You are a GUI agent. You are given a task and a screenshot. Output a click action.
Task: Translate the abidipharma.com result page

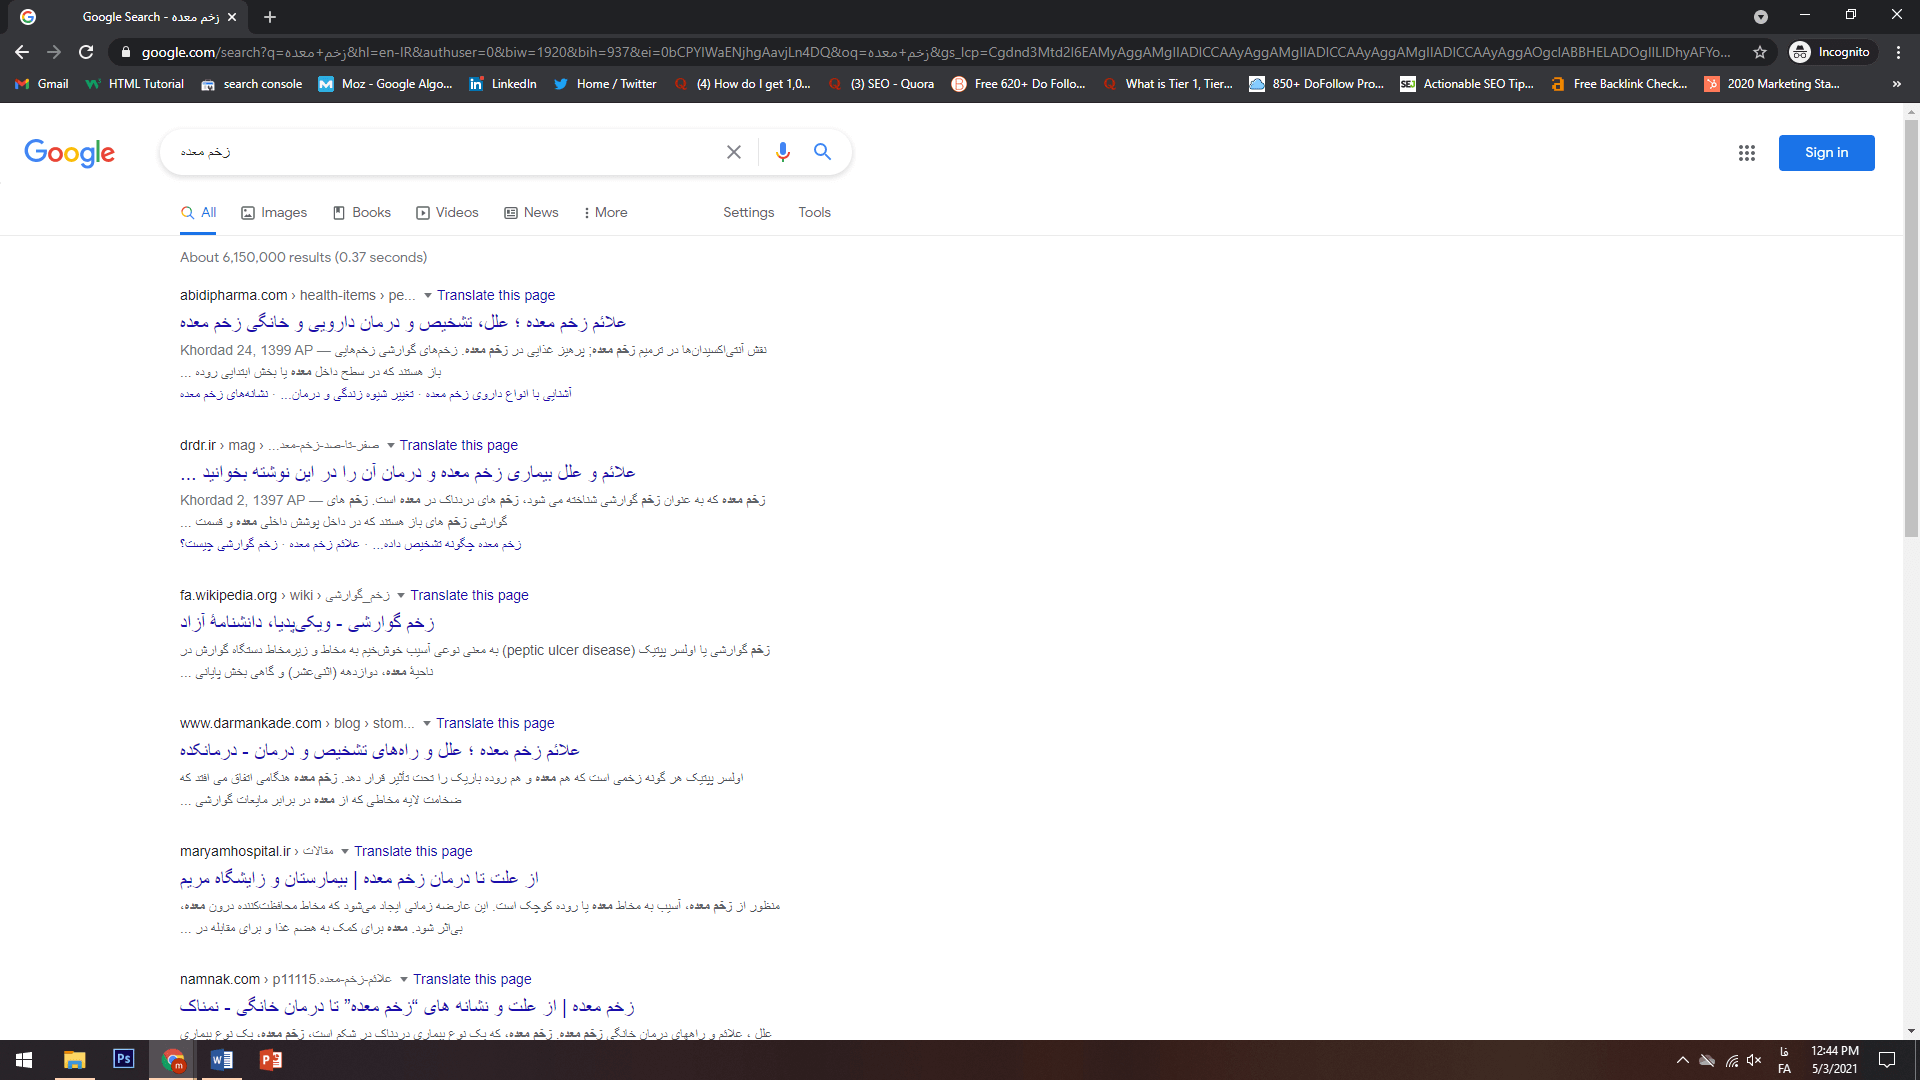(x=496, y=296)
